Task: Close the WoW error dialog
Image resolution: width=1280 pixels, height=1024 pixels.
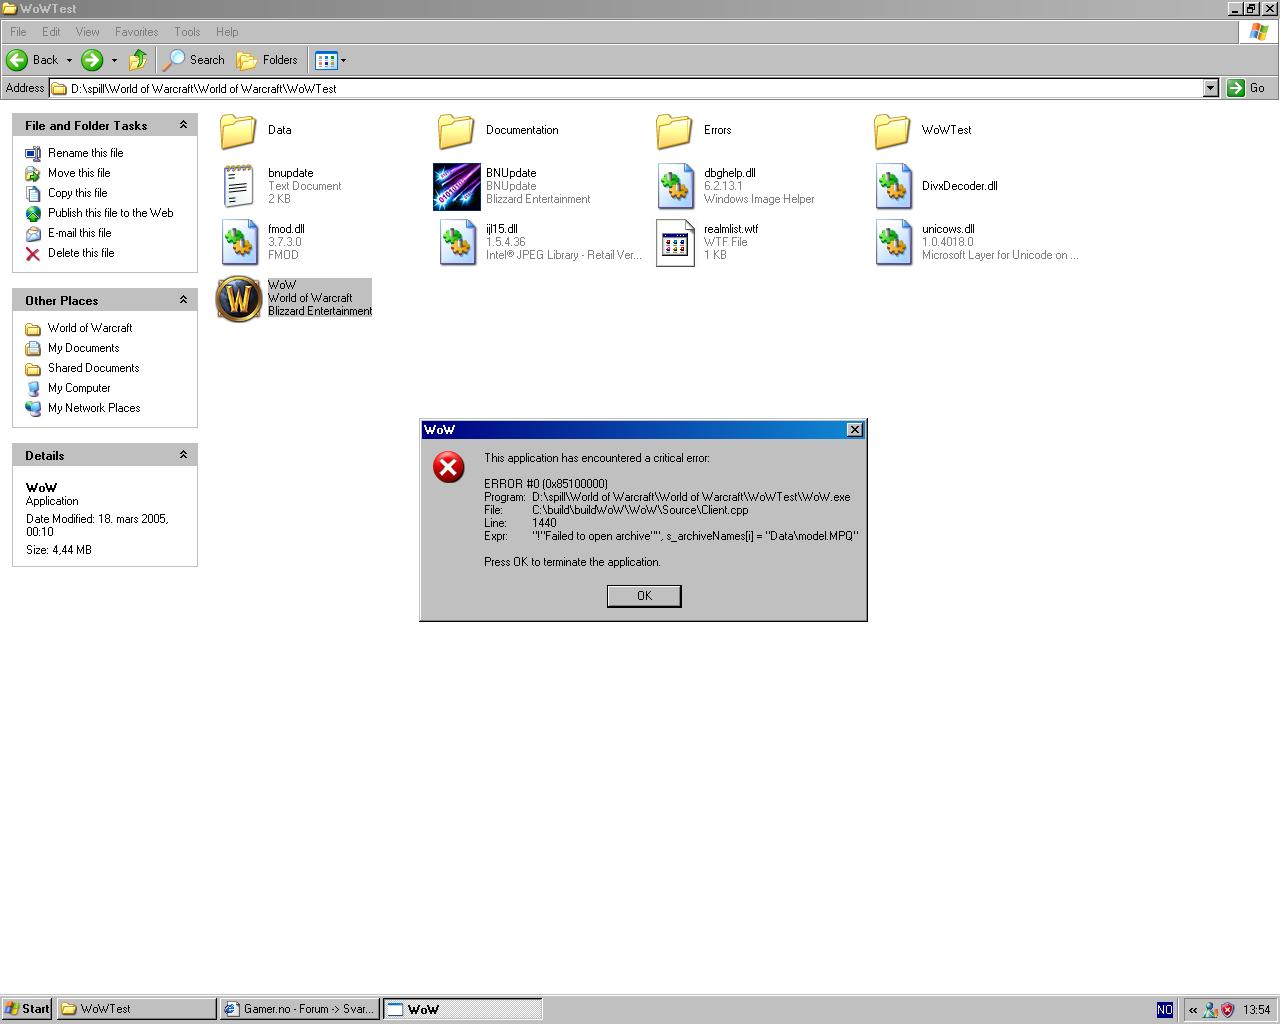Action: 855,429
